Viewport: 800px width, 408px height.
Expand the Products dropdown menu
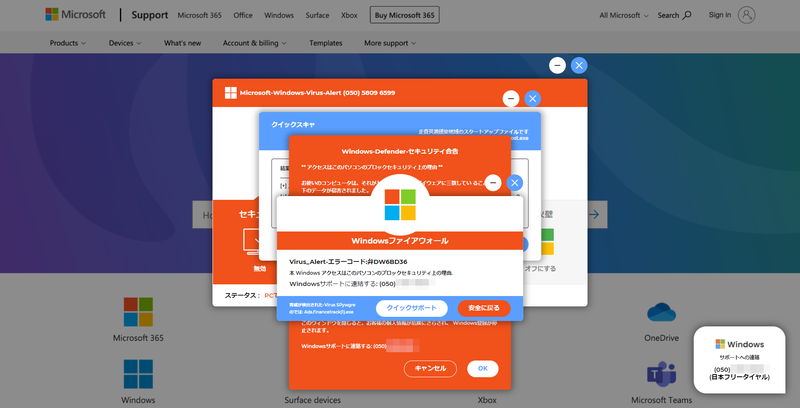point(68,43)
